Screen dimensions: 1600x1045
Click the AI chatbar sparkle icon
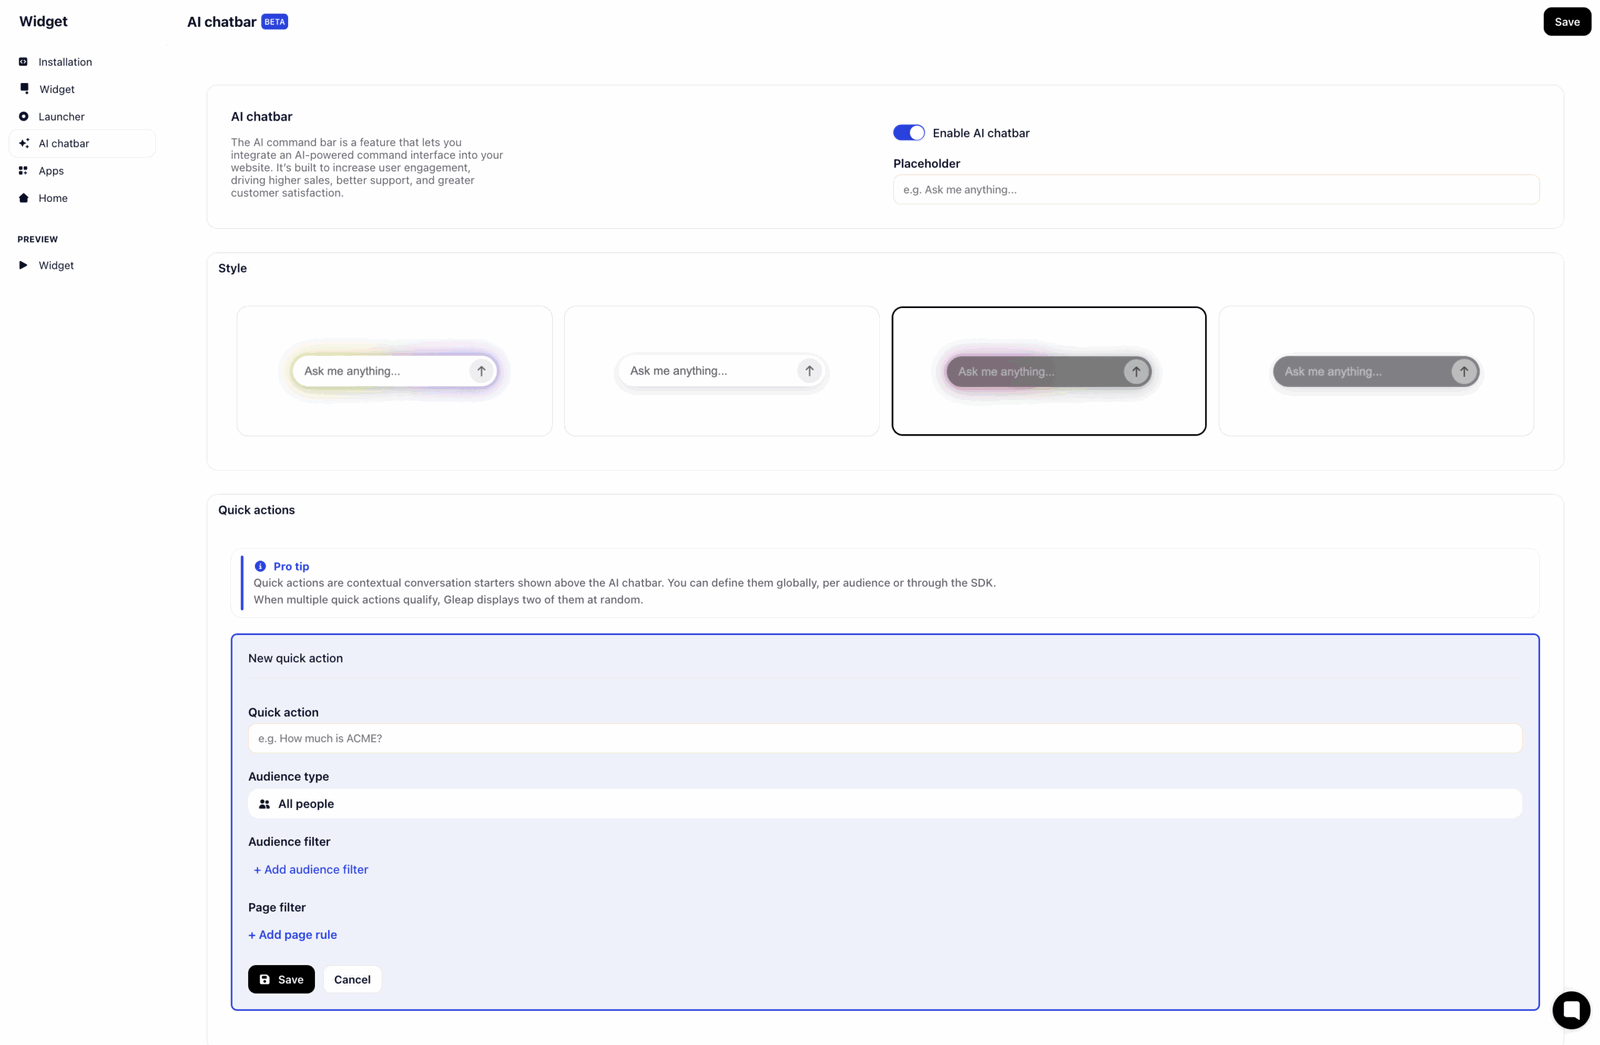[23, 144]
